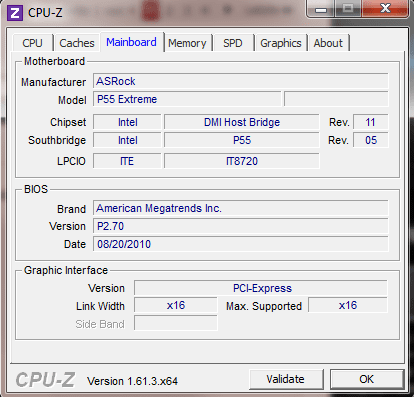The height and width of the screenshot is (397, 414).
Task: Minimize the CPU-Z window
Action: [321, 9]
